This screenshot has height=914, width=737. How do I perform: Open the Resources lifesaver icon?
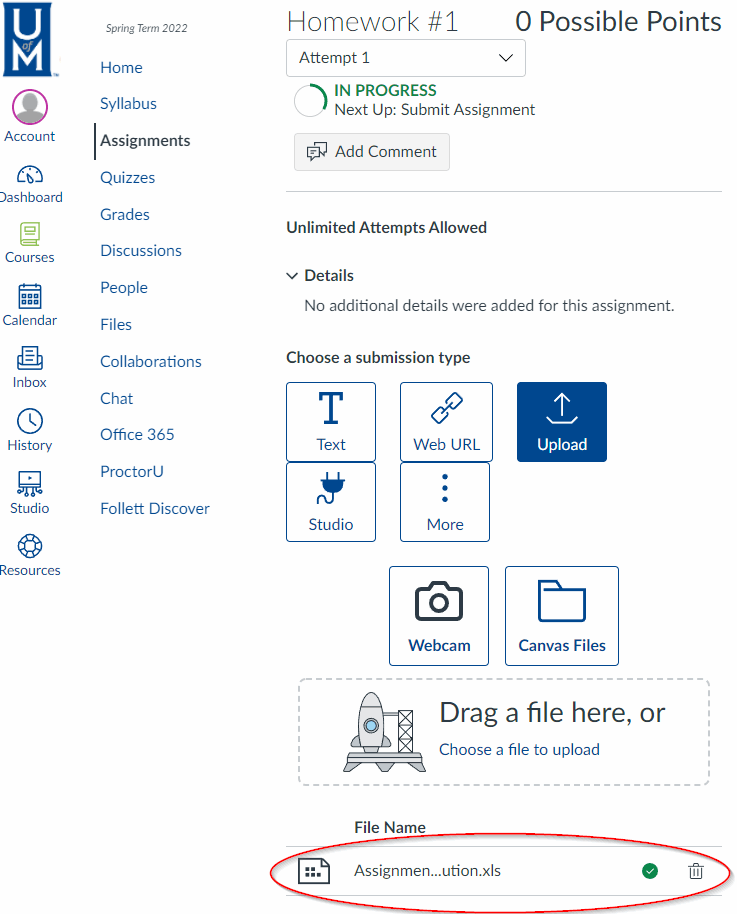click(30, 546)
